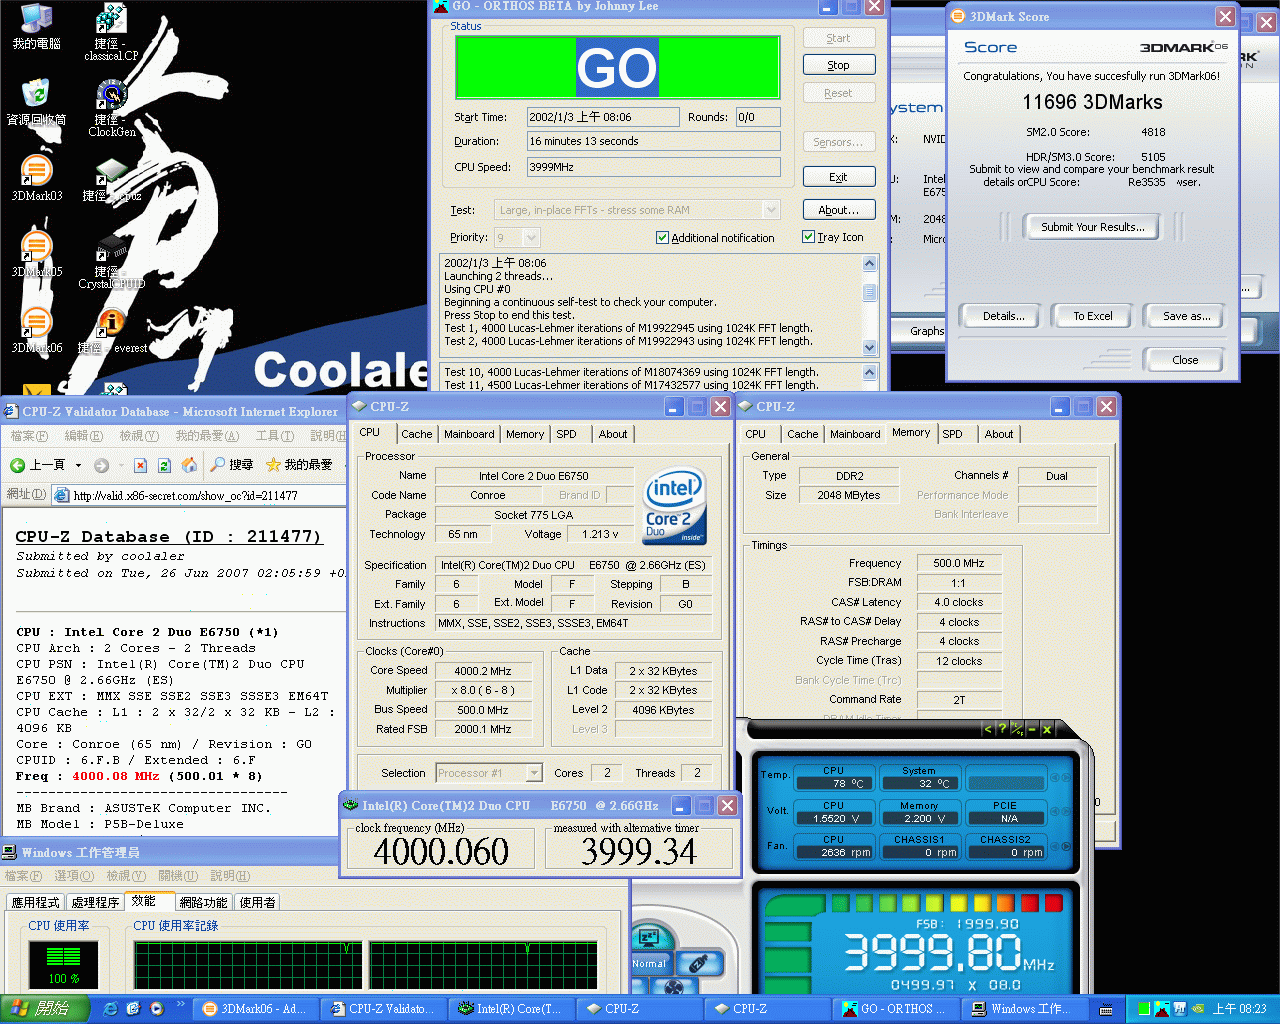Switch to the 網路功能 tab in Task Manager
This screenshot has width=1280, height=1024.
(203, 902)
